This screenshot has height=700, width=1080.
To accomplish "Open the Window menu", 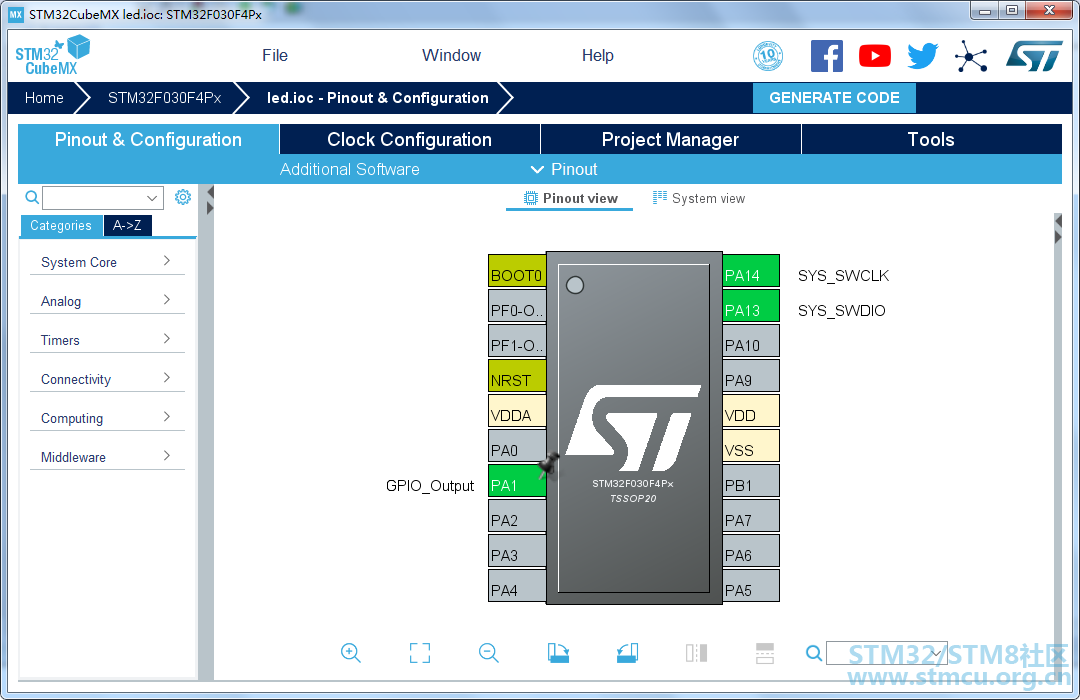I will (451, 56).
